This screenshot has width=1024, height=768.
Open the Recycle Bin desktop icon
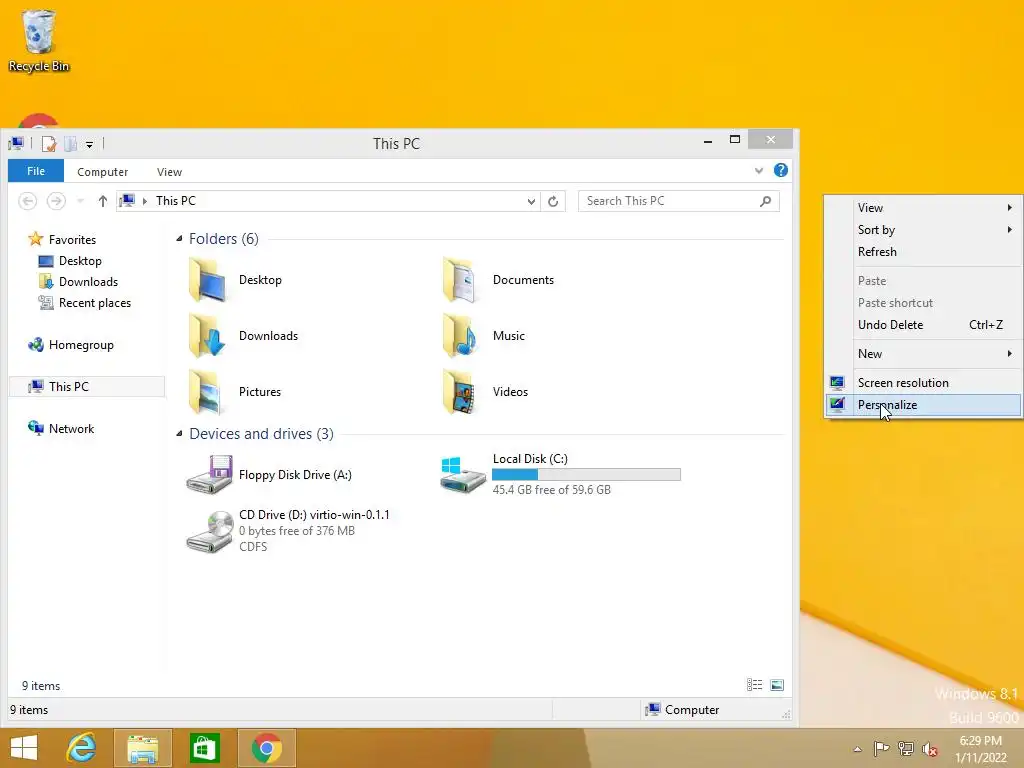pyautogui.click(x=39, y=40)
